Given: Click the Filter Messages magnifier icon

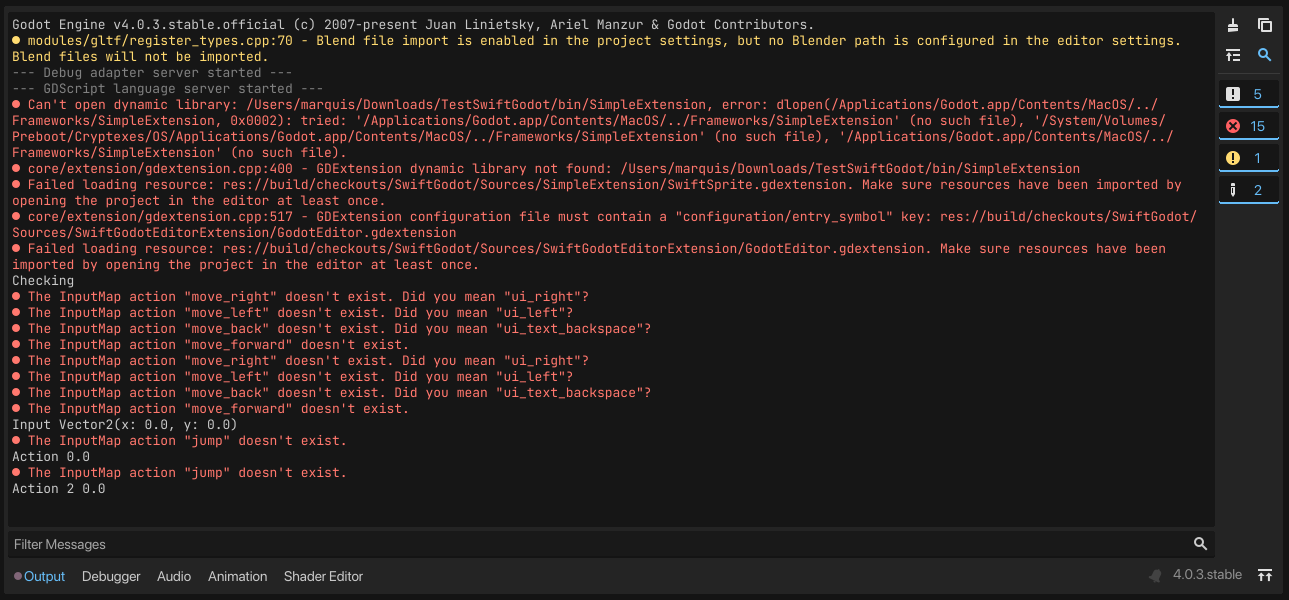Looking at the screenshot, I should (x=1199, y=543).
